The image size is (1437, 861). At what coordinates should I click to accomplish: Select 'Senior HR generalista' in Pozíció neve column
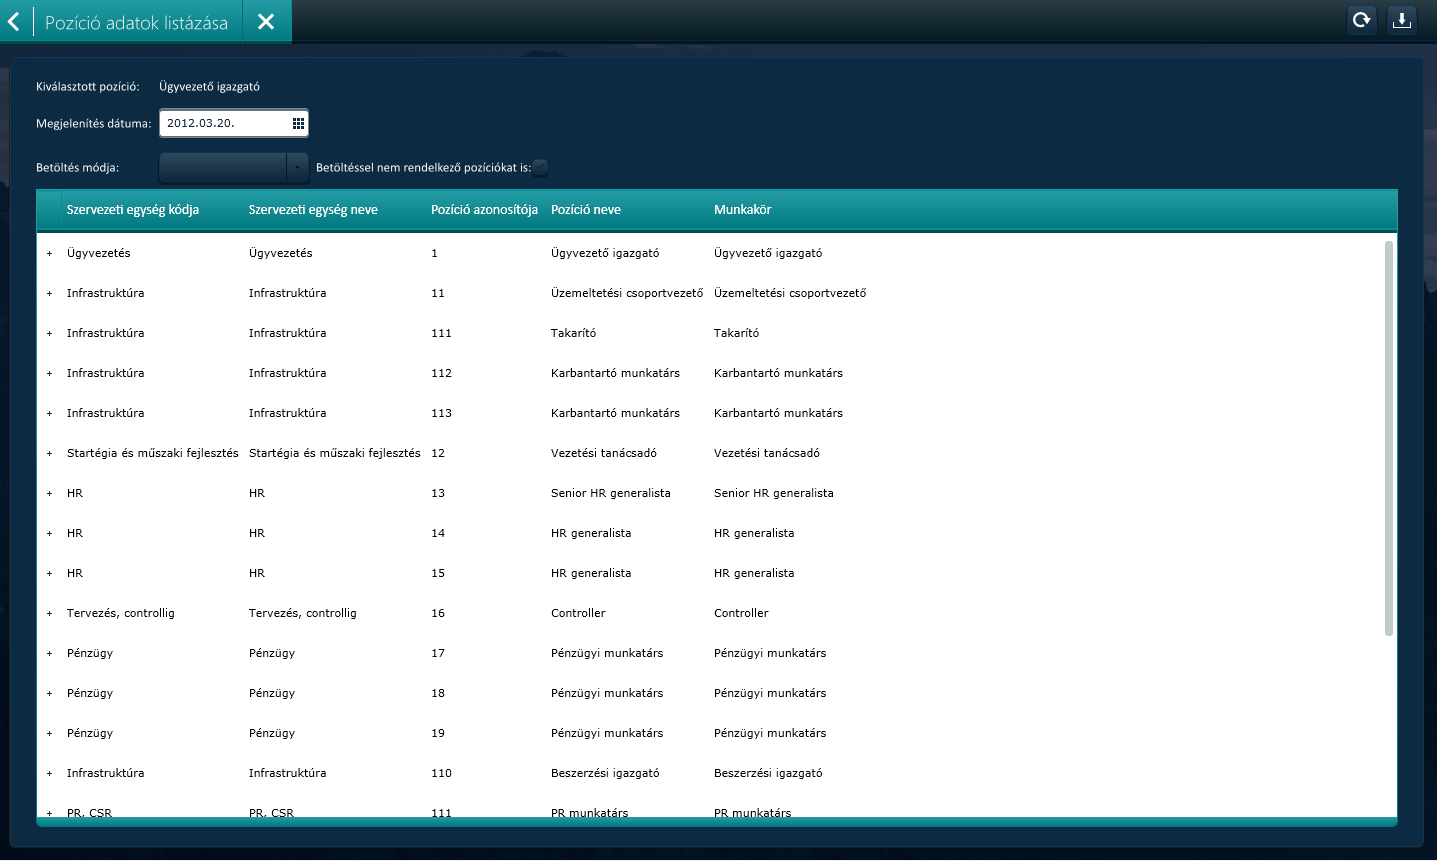tap(611, 493)
